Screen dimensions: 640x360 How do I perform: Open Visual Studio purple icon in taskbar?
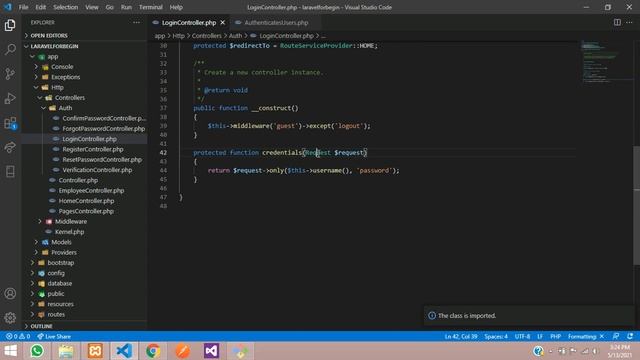[x=211, y=351]
